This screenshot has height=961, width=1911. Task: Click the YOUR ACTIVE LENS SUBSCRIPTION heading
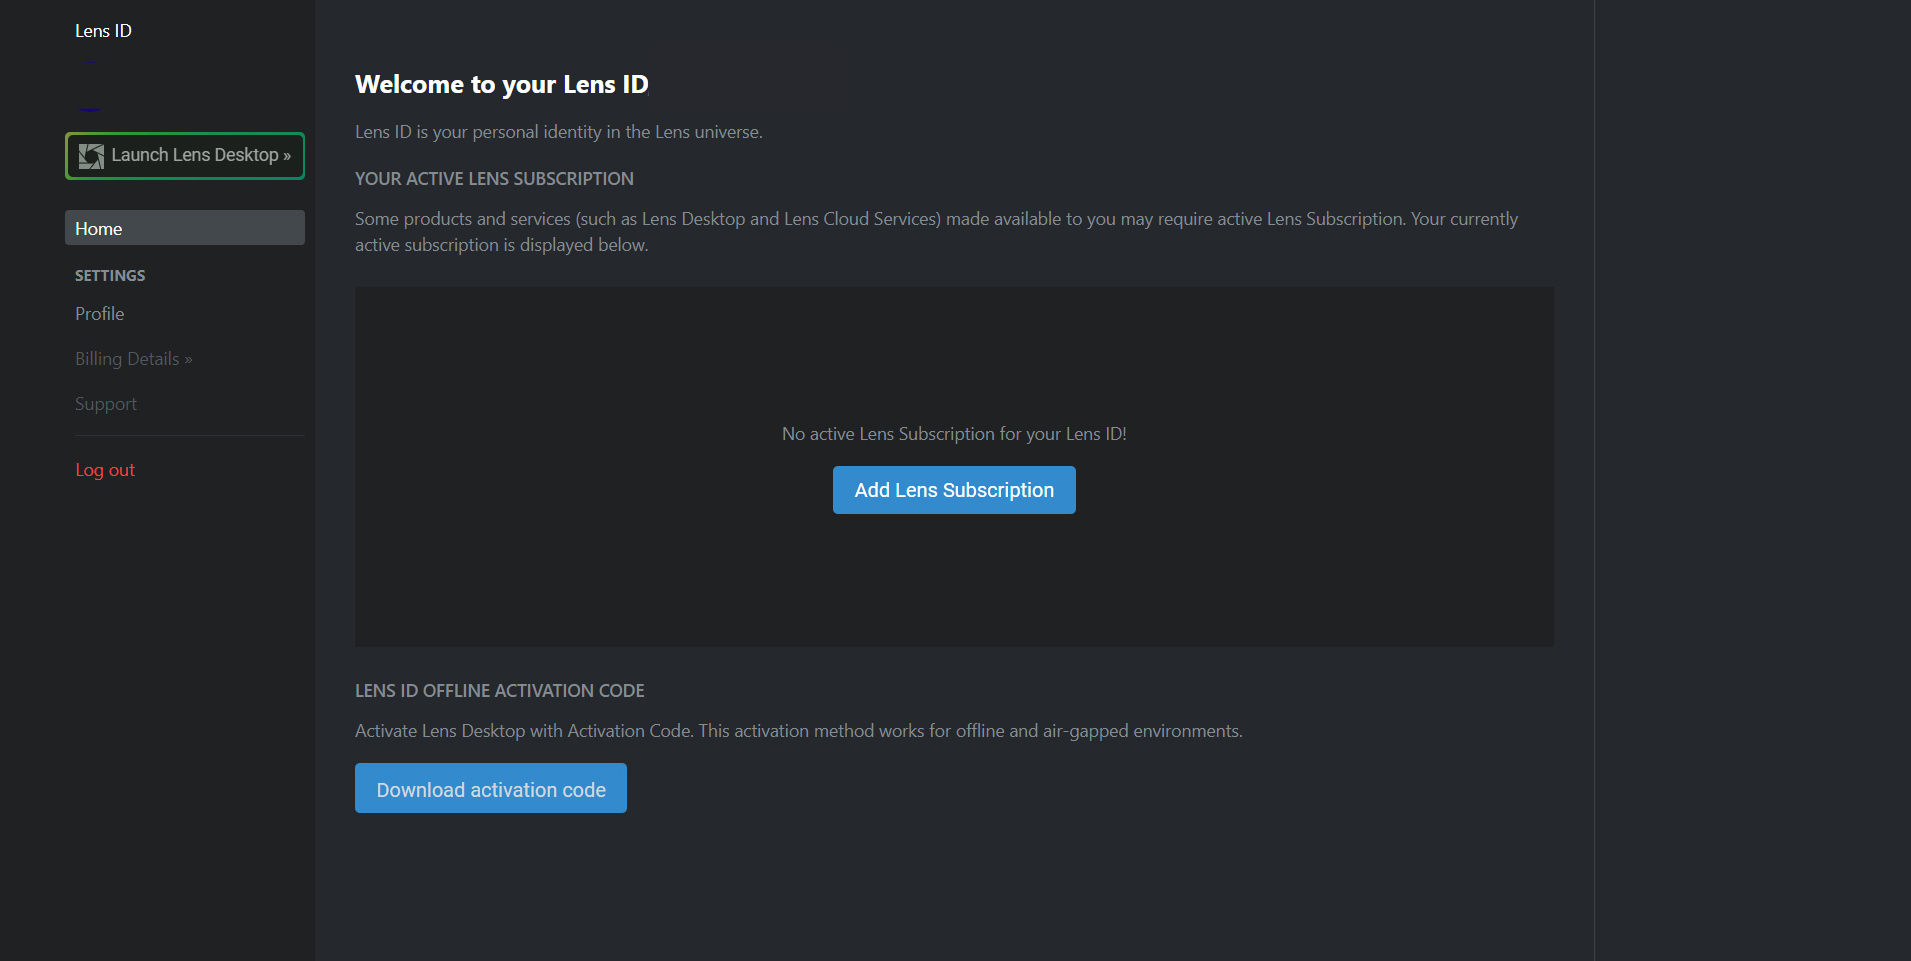coord(494,178)
